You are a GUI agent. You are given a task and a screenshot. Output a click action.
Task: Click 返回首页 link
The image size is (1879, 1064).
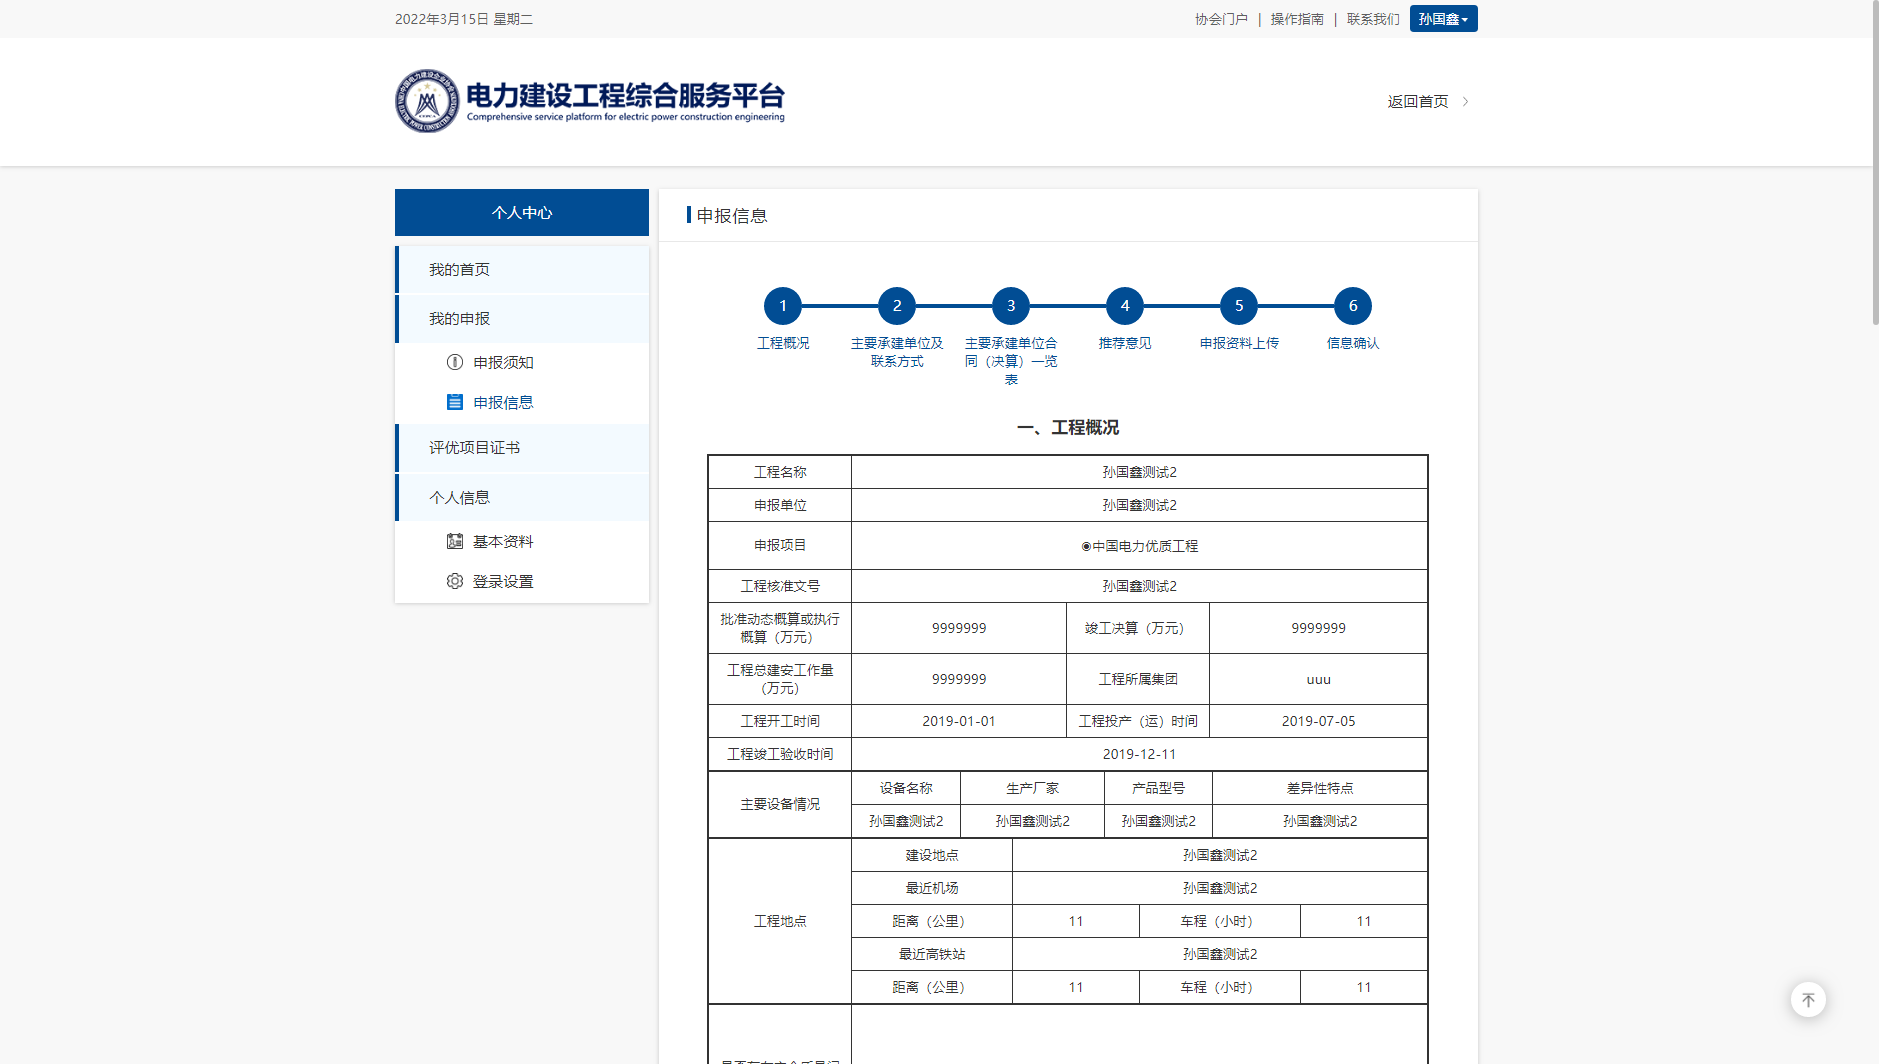point(1418,102)
